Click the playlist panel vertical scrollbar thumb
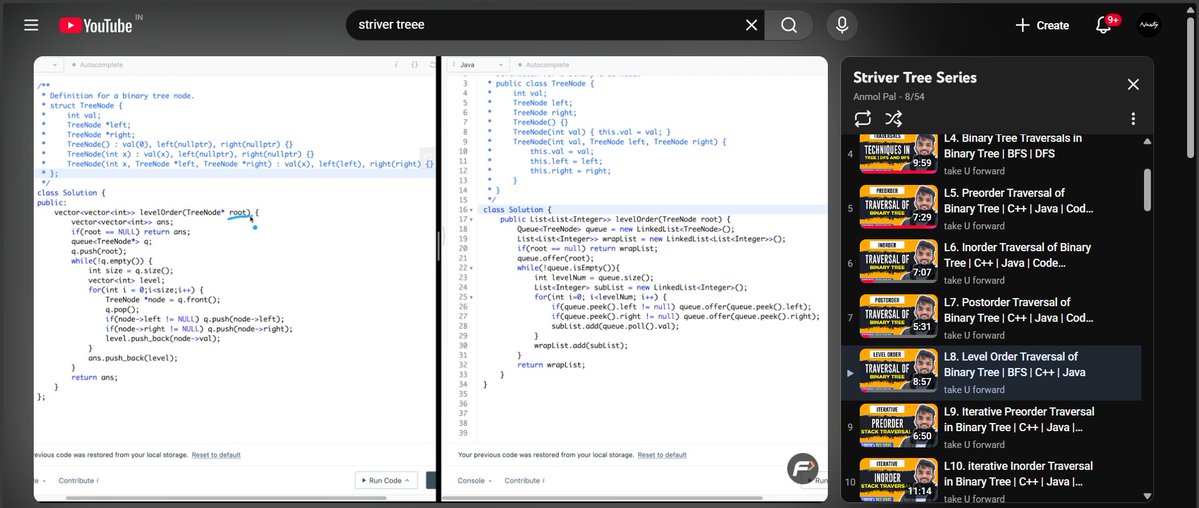The height and width of the screenshot is (508, 1199). click(x=1147, y=190)
